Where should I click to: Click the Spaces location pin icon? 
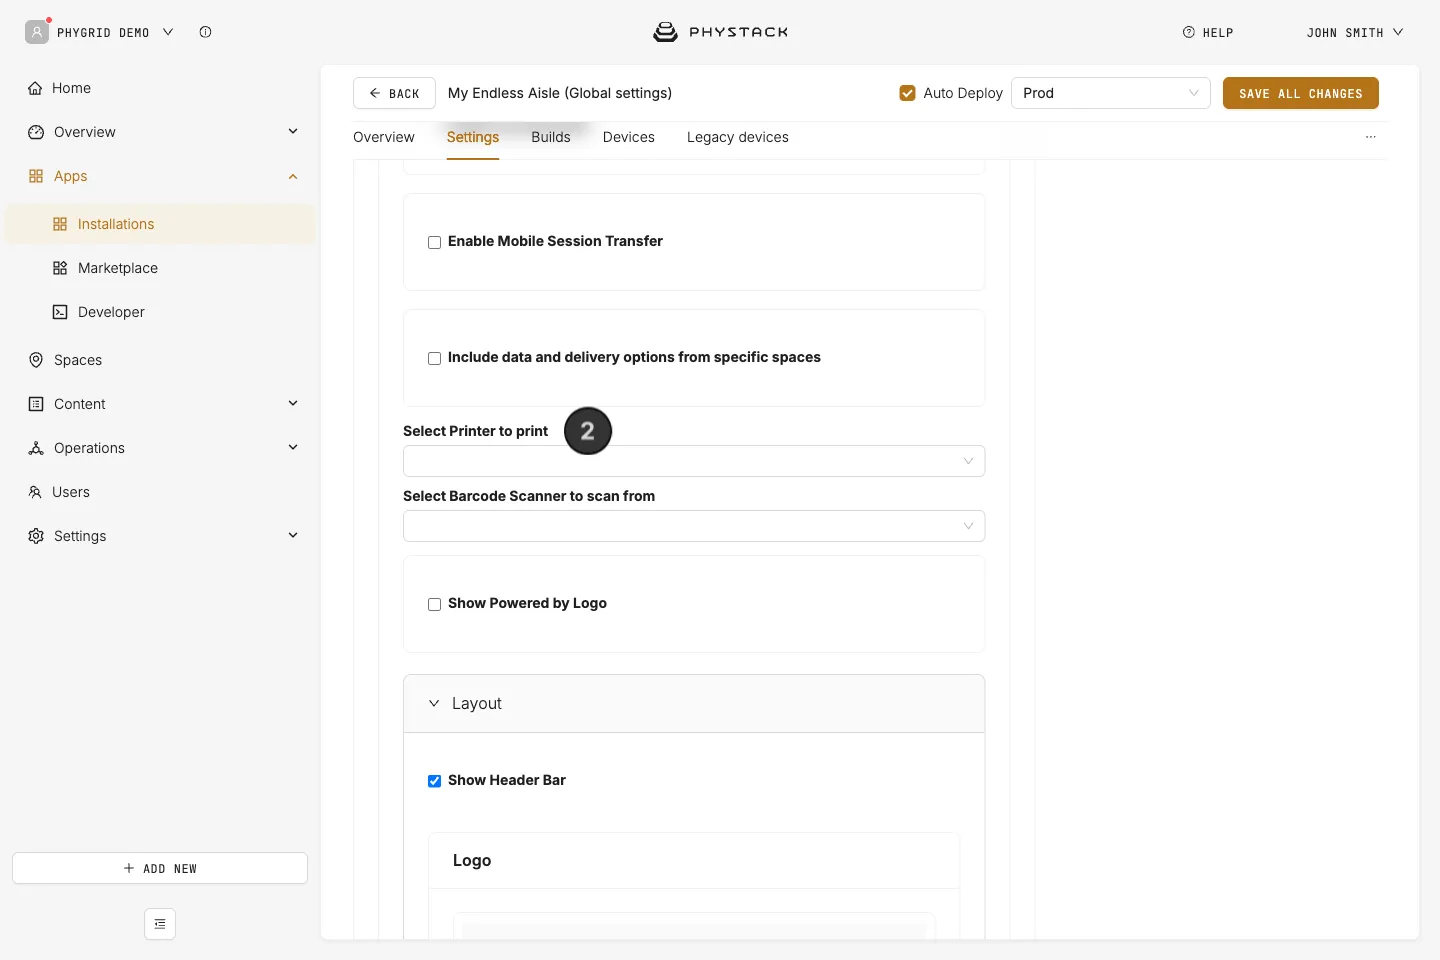click(36, 360)
